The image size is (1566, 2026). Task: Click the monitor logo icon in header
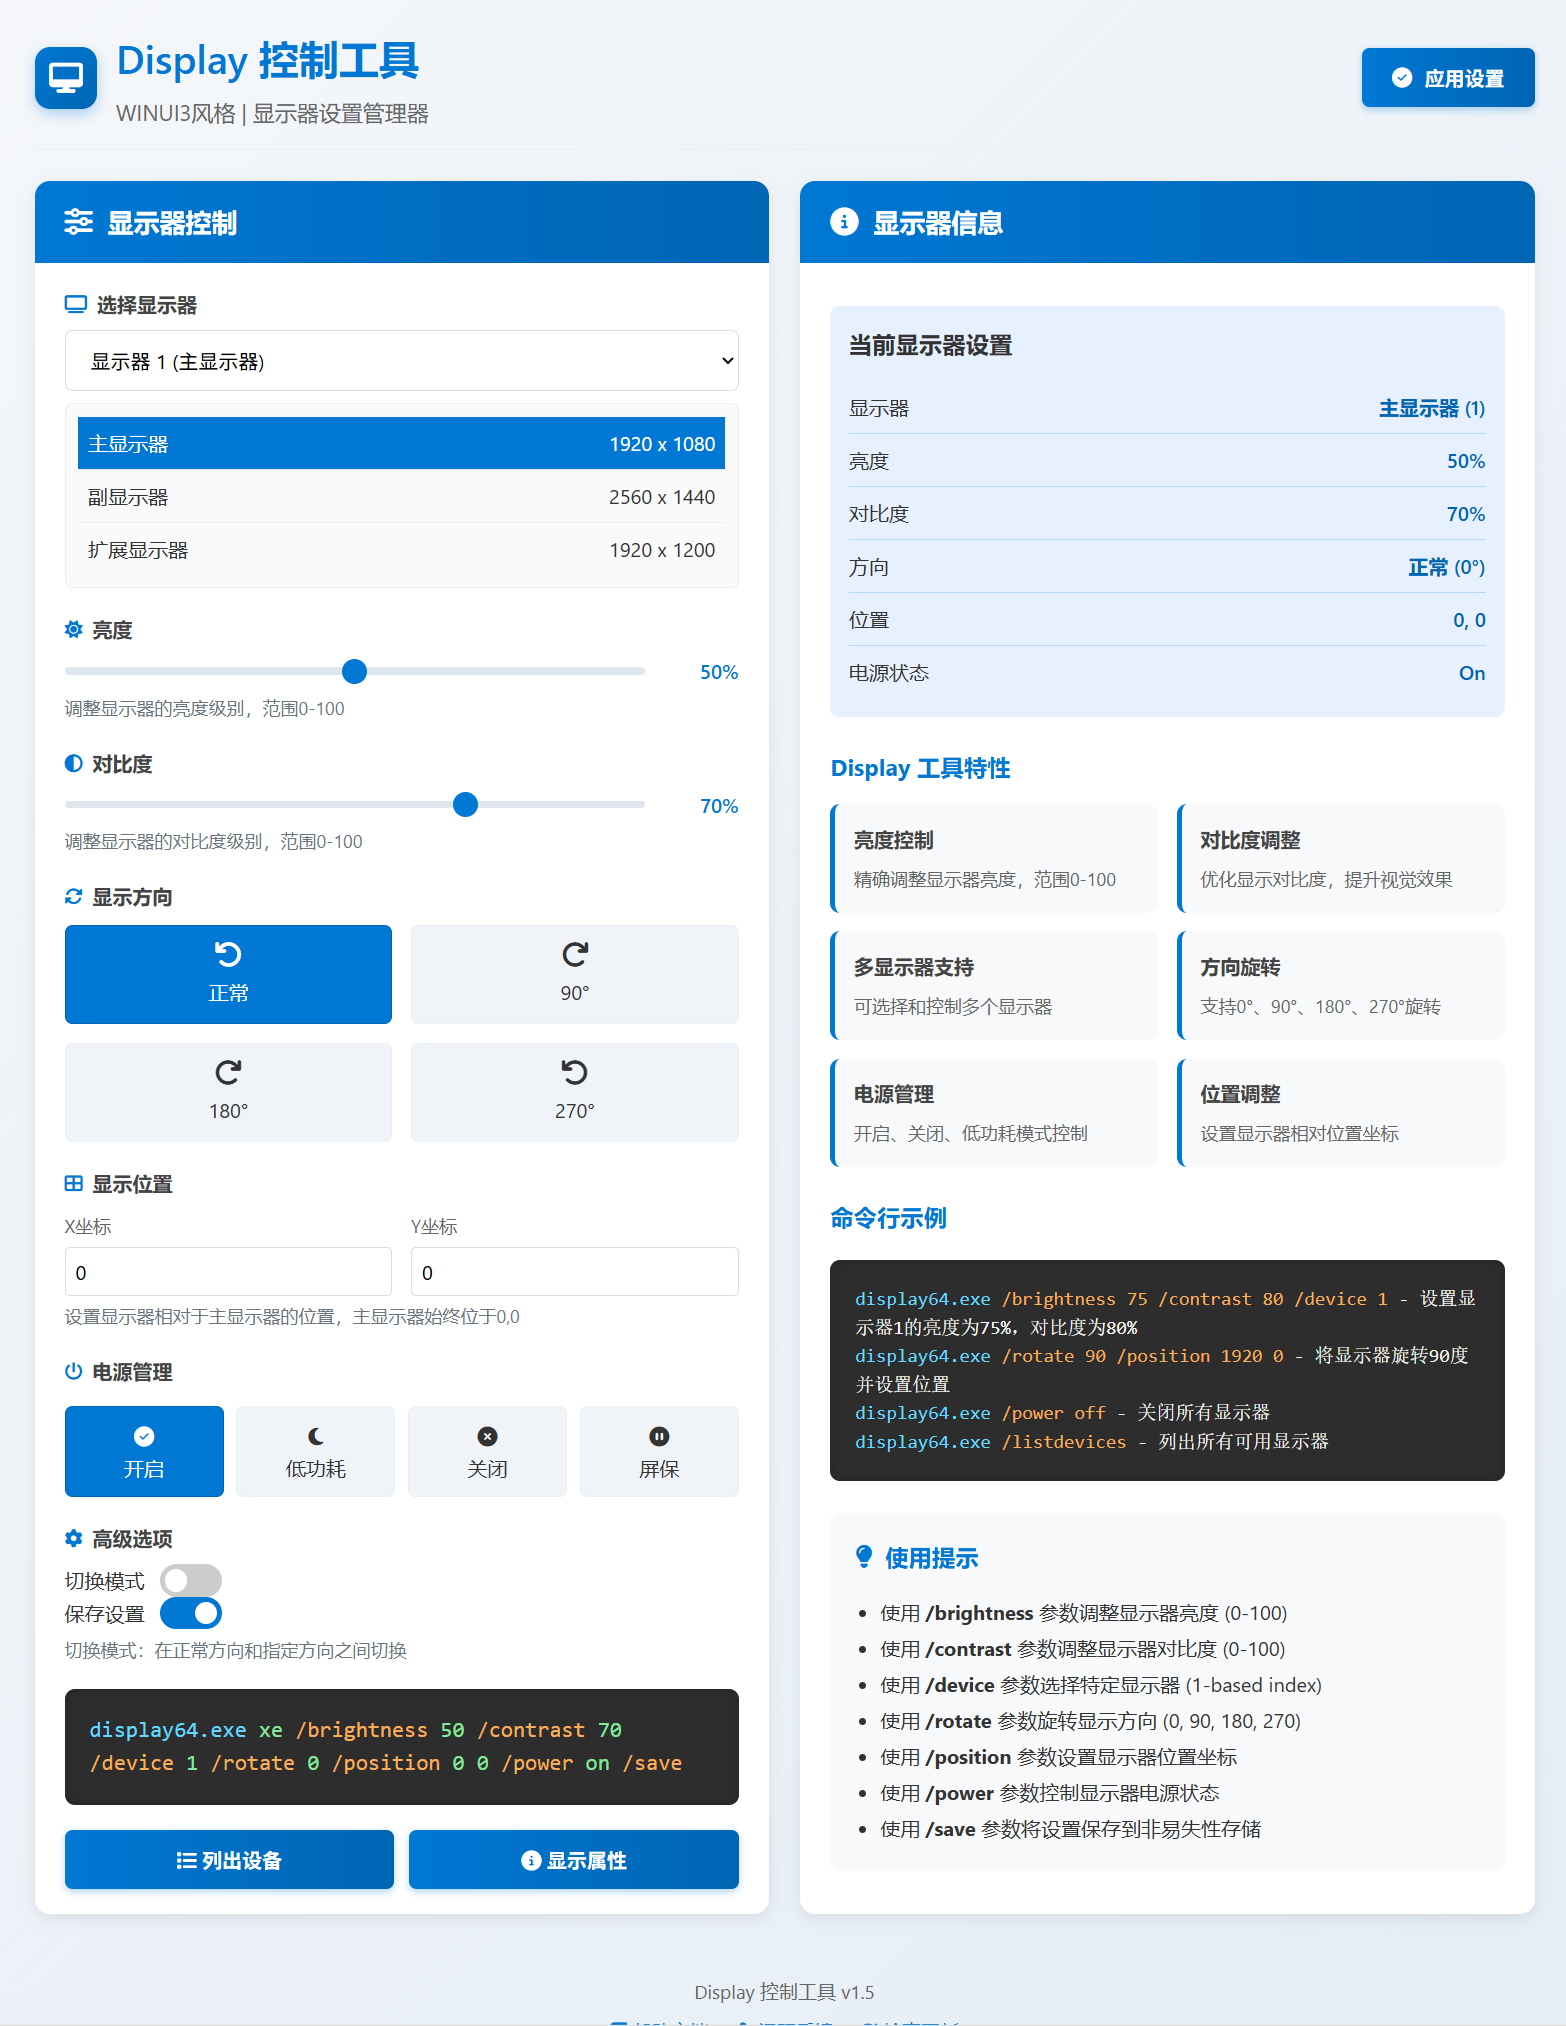coord(66,78)
